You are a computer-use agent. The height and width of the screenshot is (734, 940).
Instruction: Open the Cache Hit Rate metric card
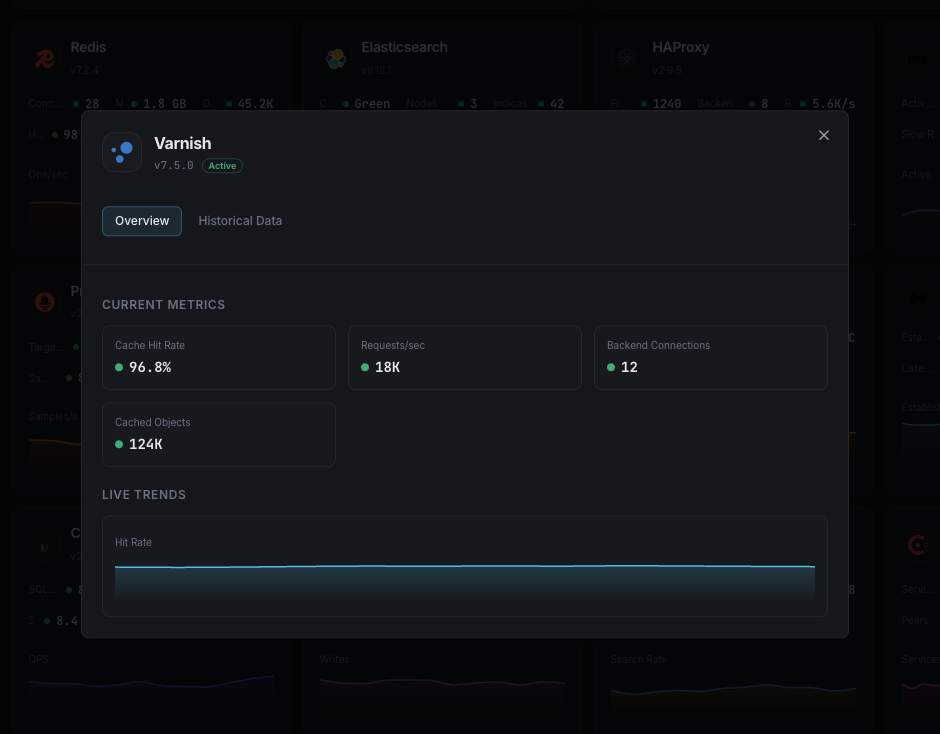[x=218, y=357]
